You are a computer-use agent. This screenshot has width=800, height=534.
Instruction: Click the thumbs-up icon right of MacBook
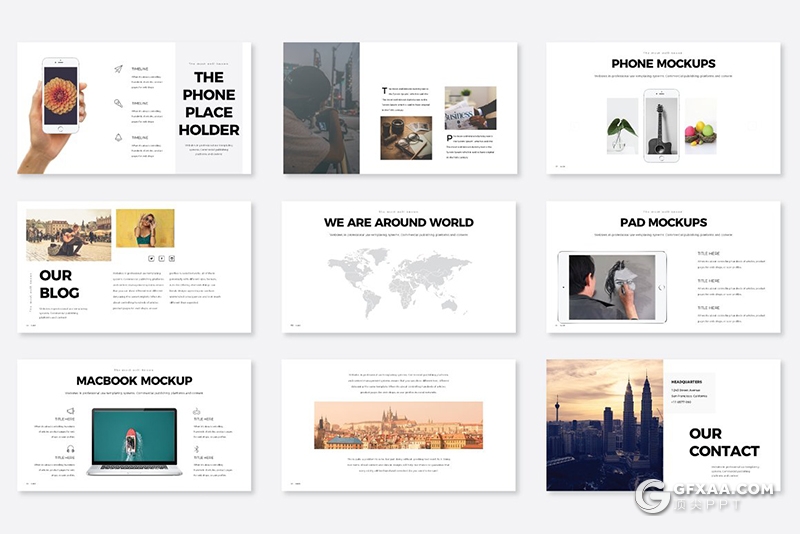[197, 412]
